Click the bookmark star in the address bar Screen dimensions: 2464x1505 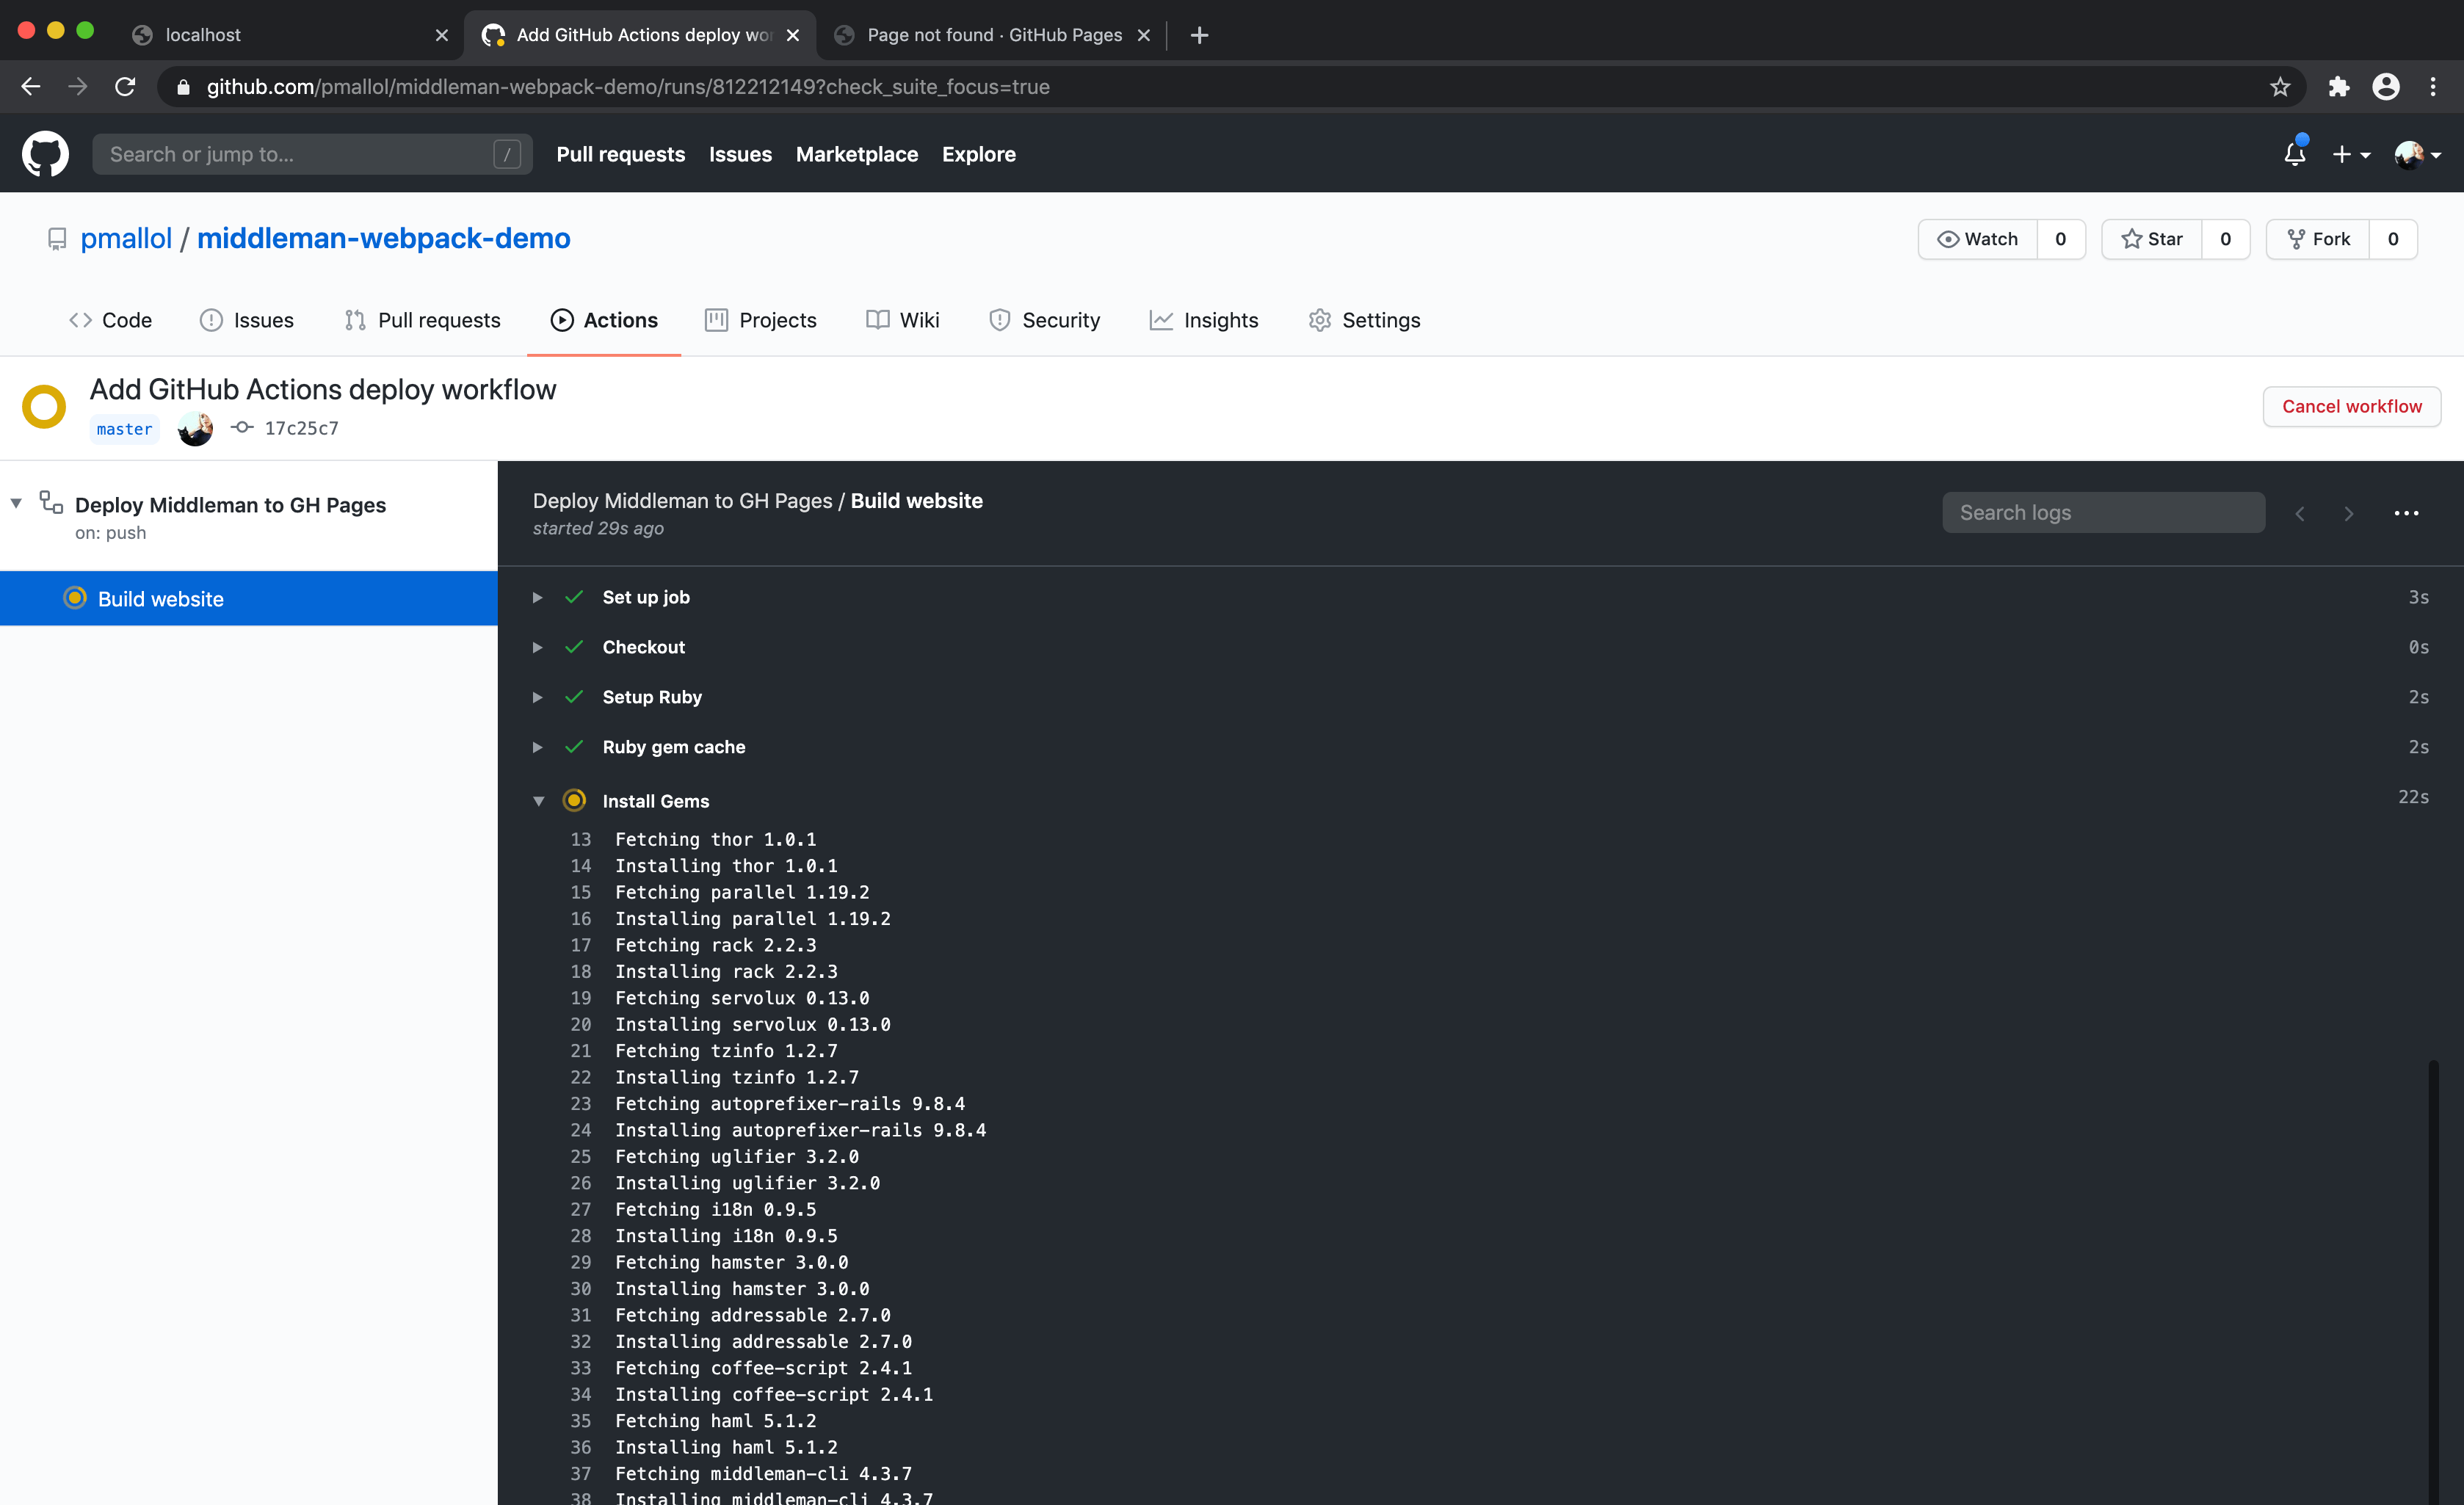[x=2280, y=87]
